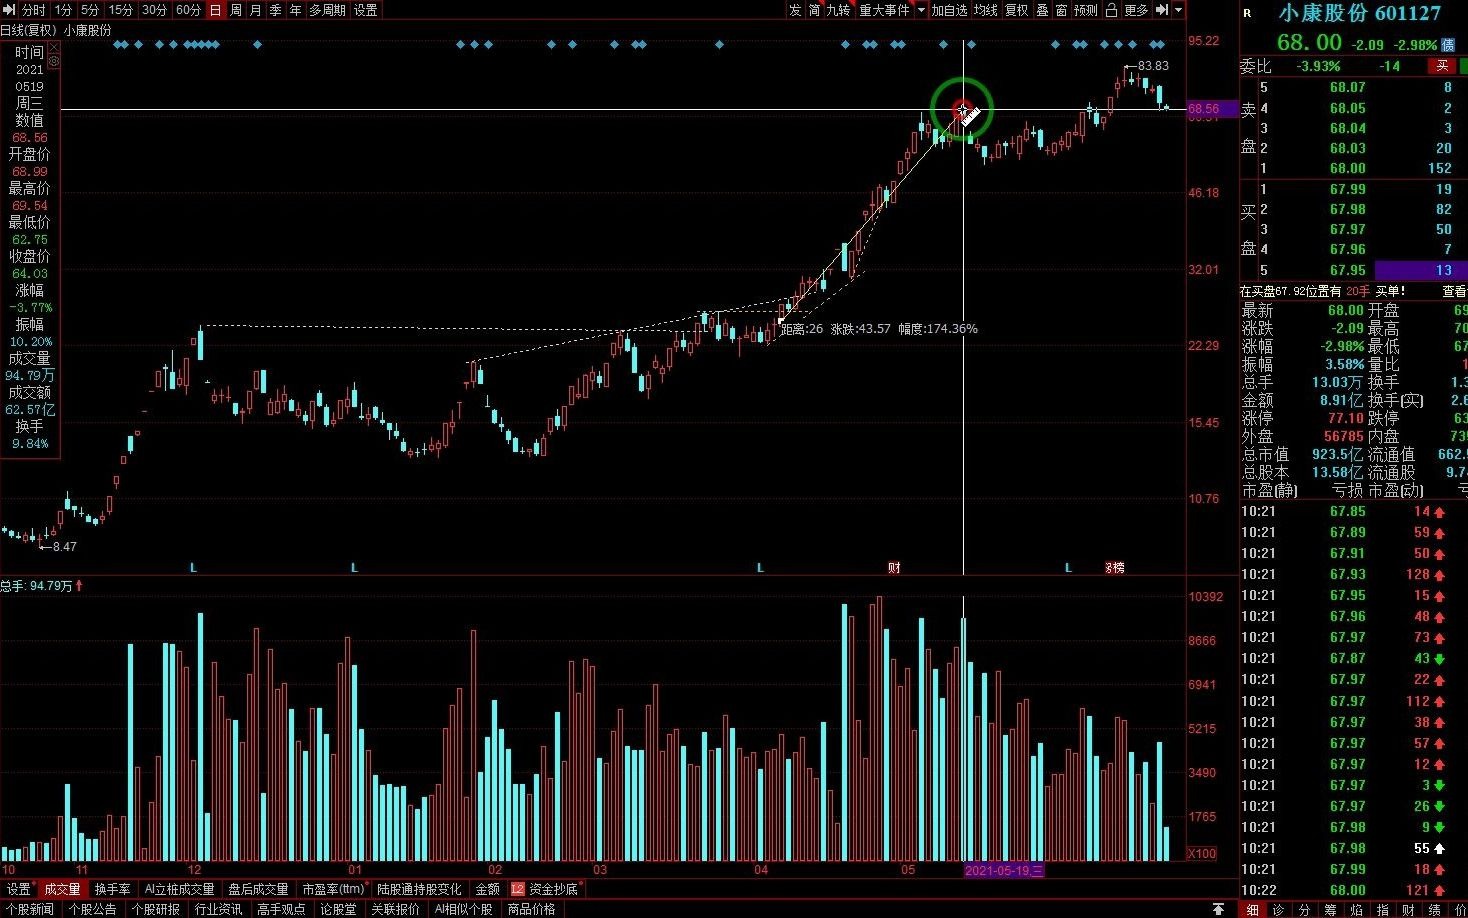Switch to 周 weekly period
Image resolution: width=1468 pixels, height=918 pixels.
pyautogui.click(x=236, y=10)
